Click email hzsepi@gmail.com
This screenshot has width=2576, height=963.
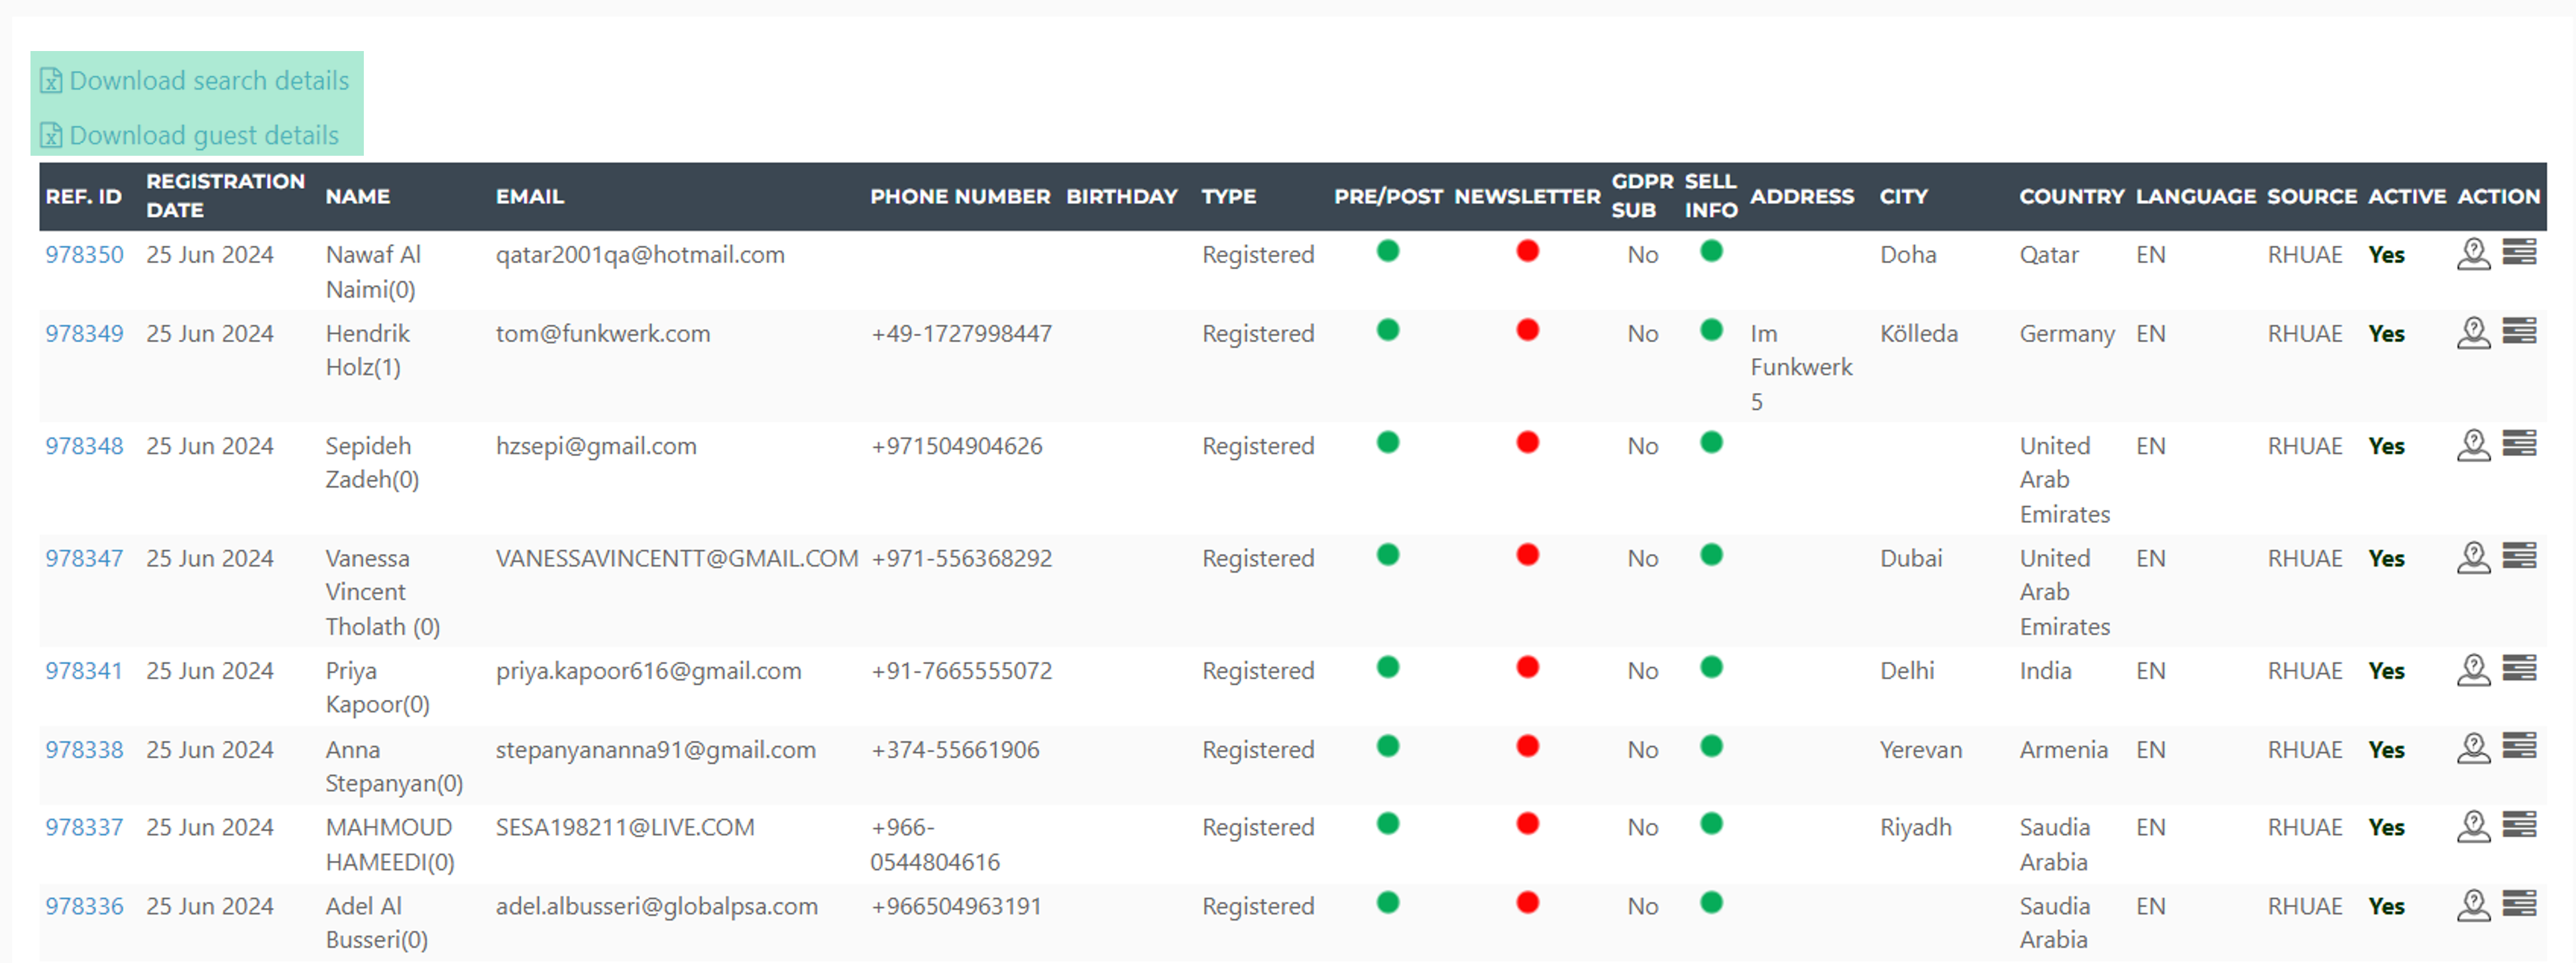coord(596,446)
